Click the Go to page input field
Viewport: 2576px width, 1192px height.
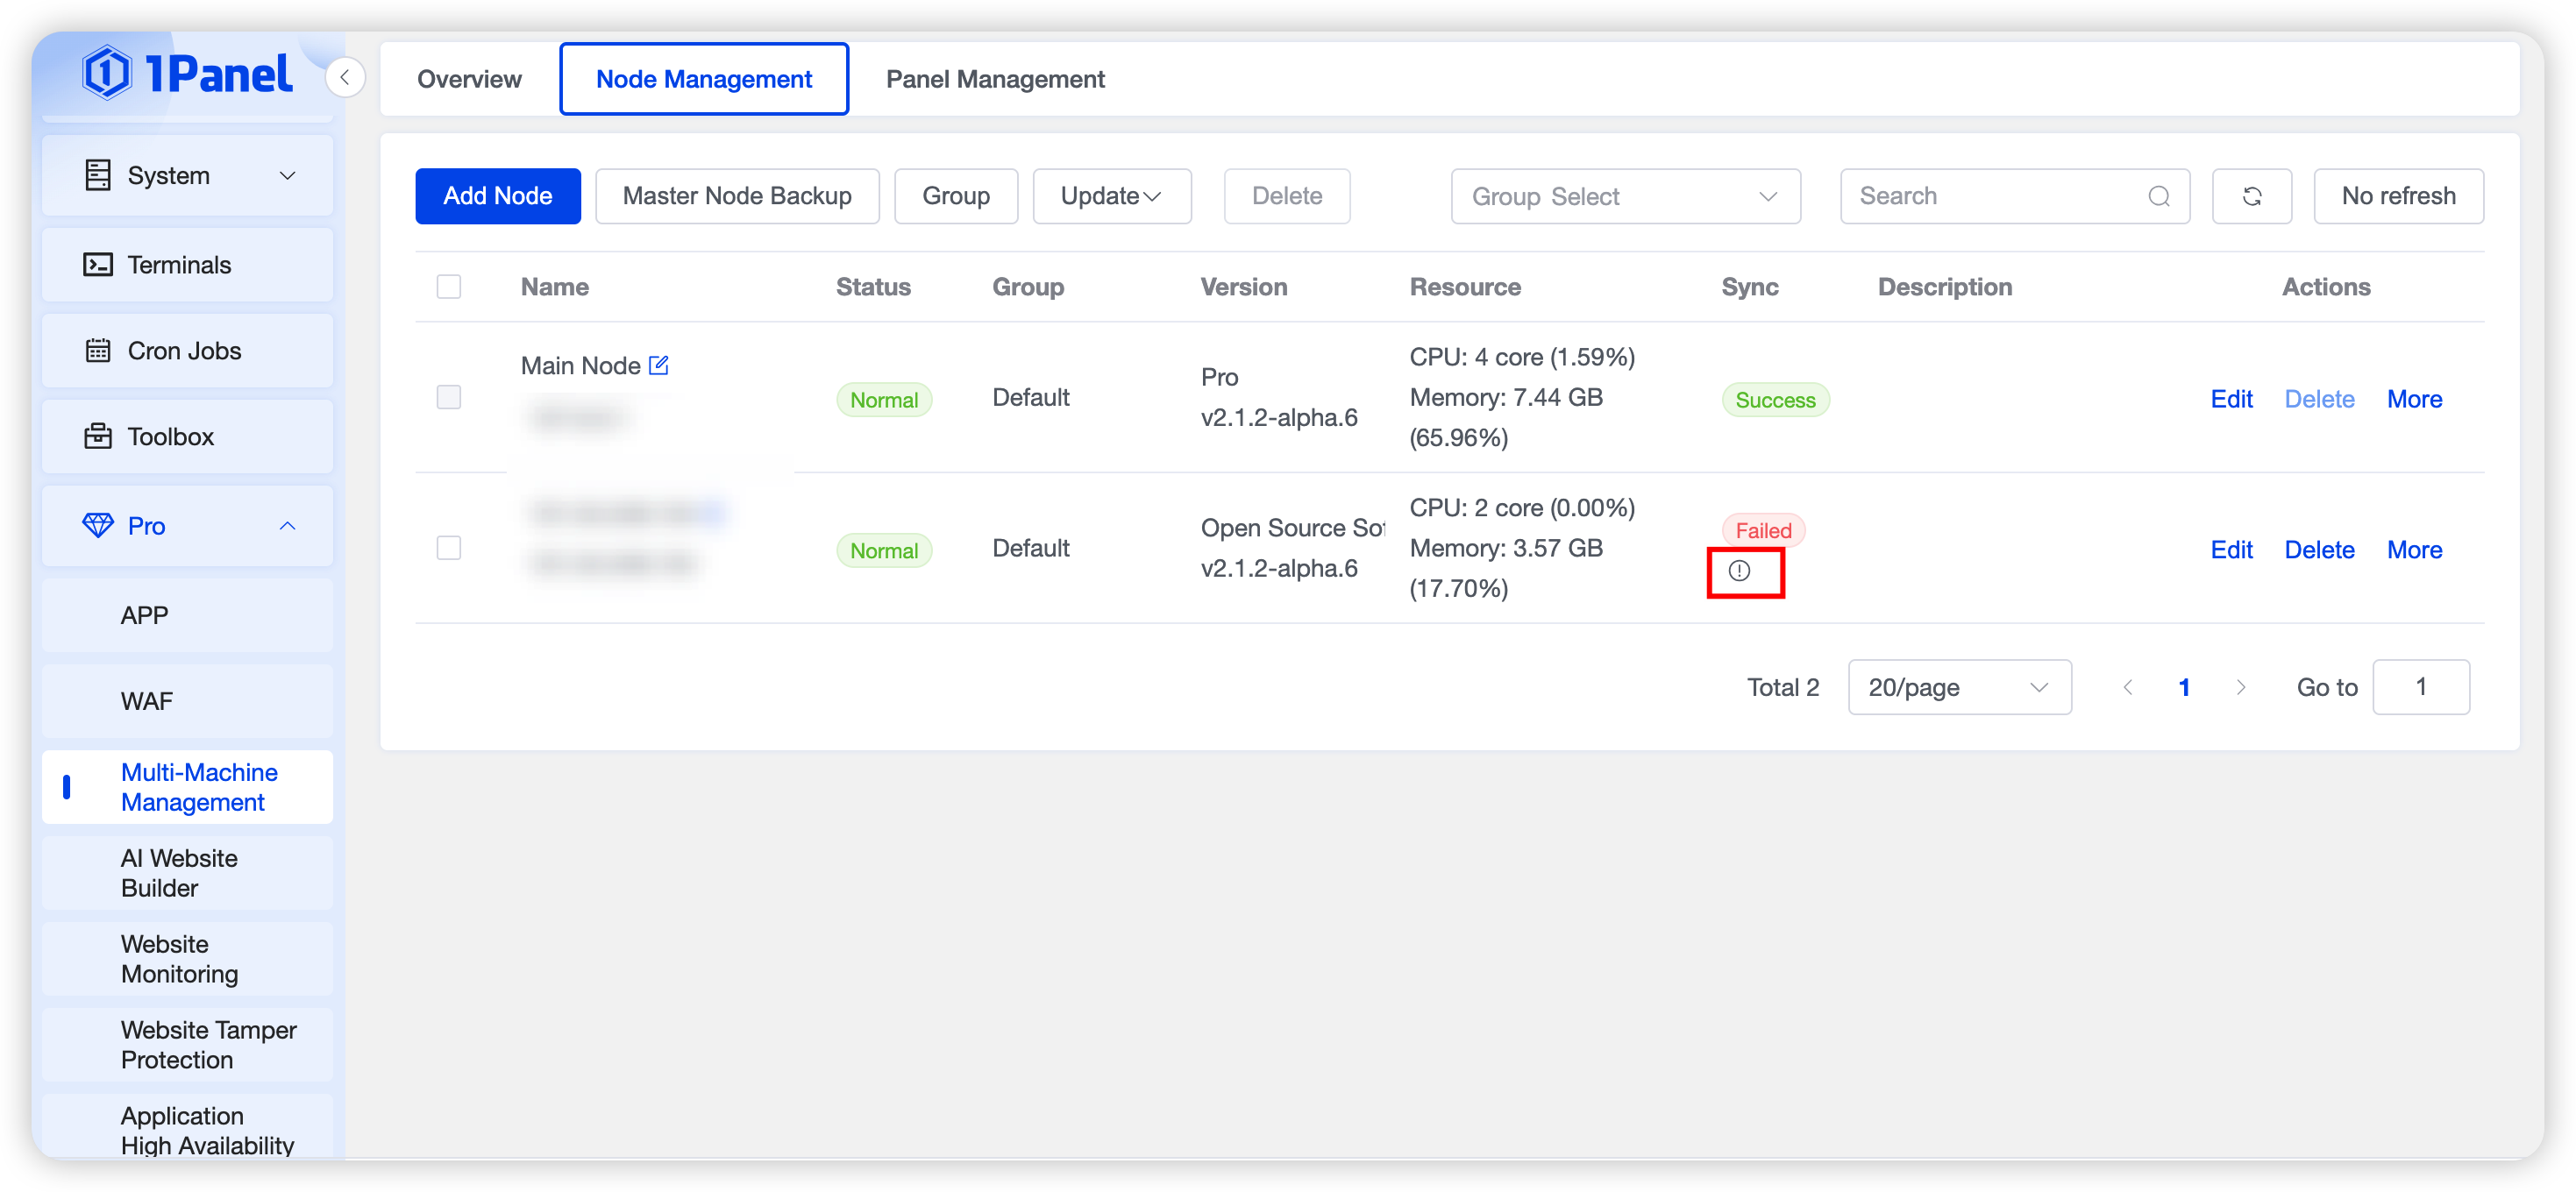2420,687
